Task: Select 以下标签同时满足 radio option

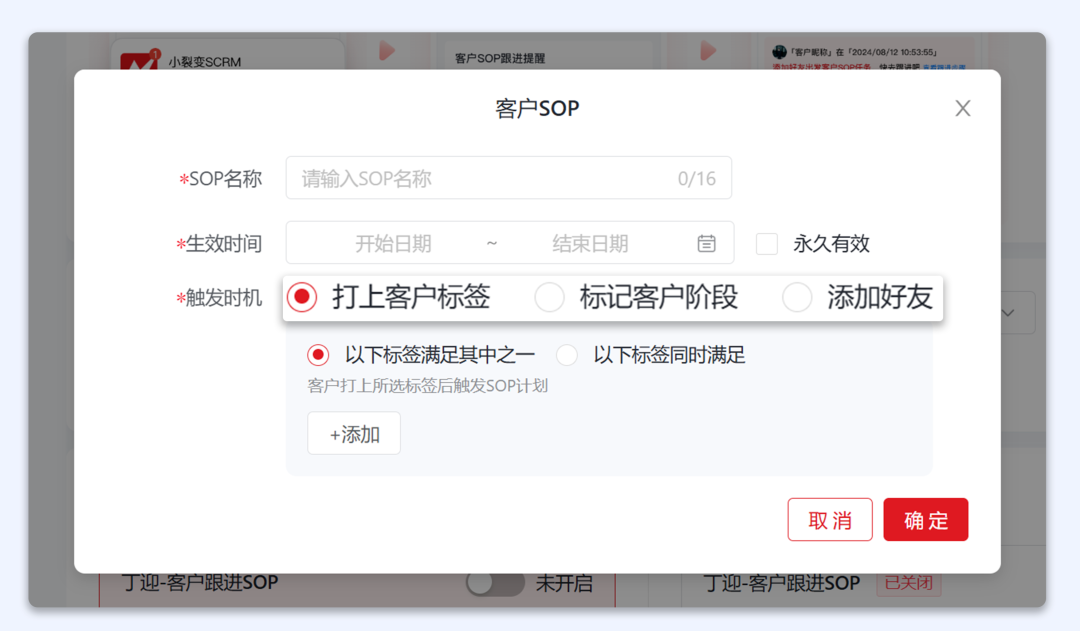Action: pos(567,355)
